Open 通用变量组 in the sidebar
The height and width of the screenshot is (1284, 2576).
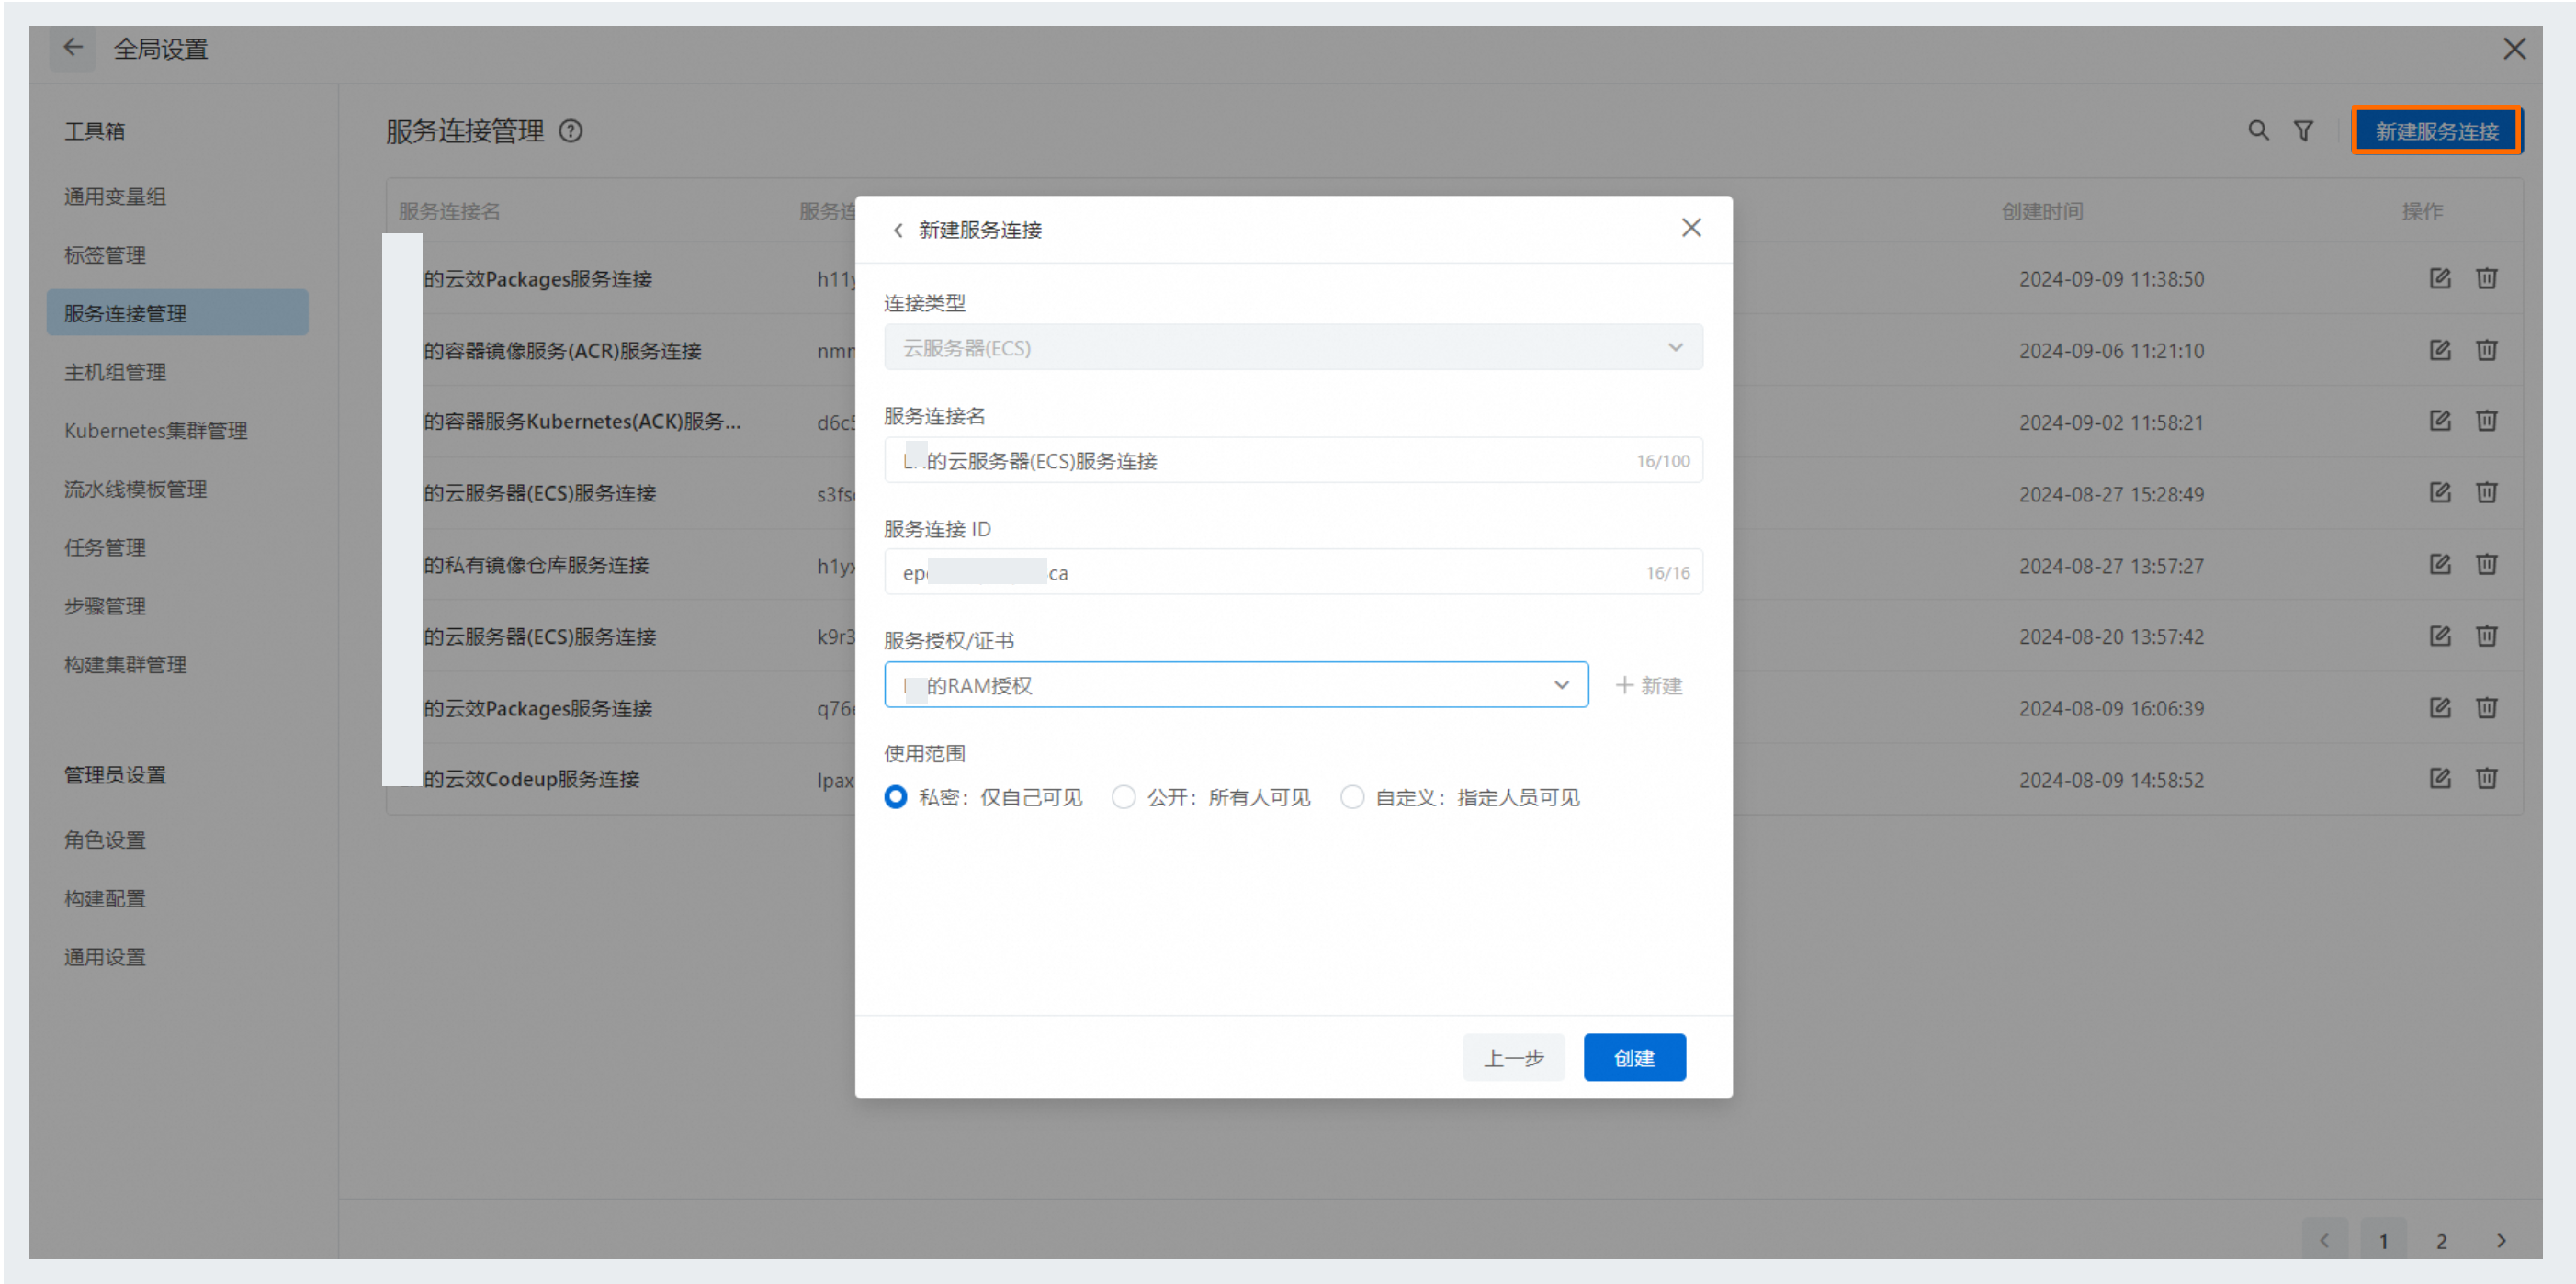click(115, 197)
